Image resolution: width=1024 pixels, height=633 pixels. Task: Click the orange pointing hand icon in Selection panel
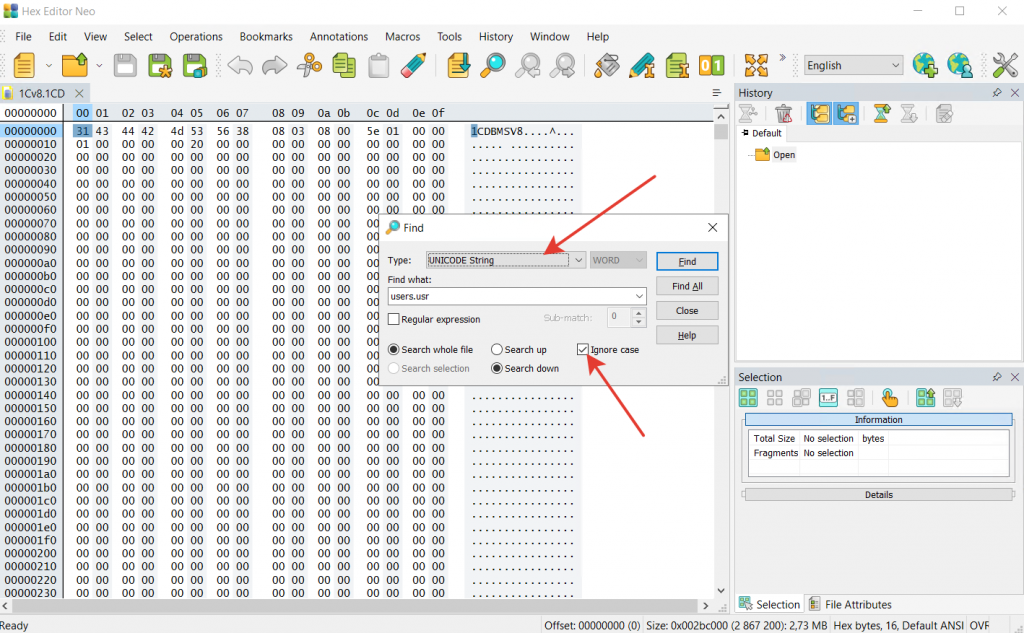coord(889,397)
